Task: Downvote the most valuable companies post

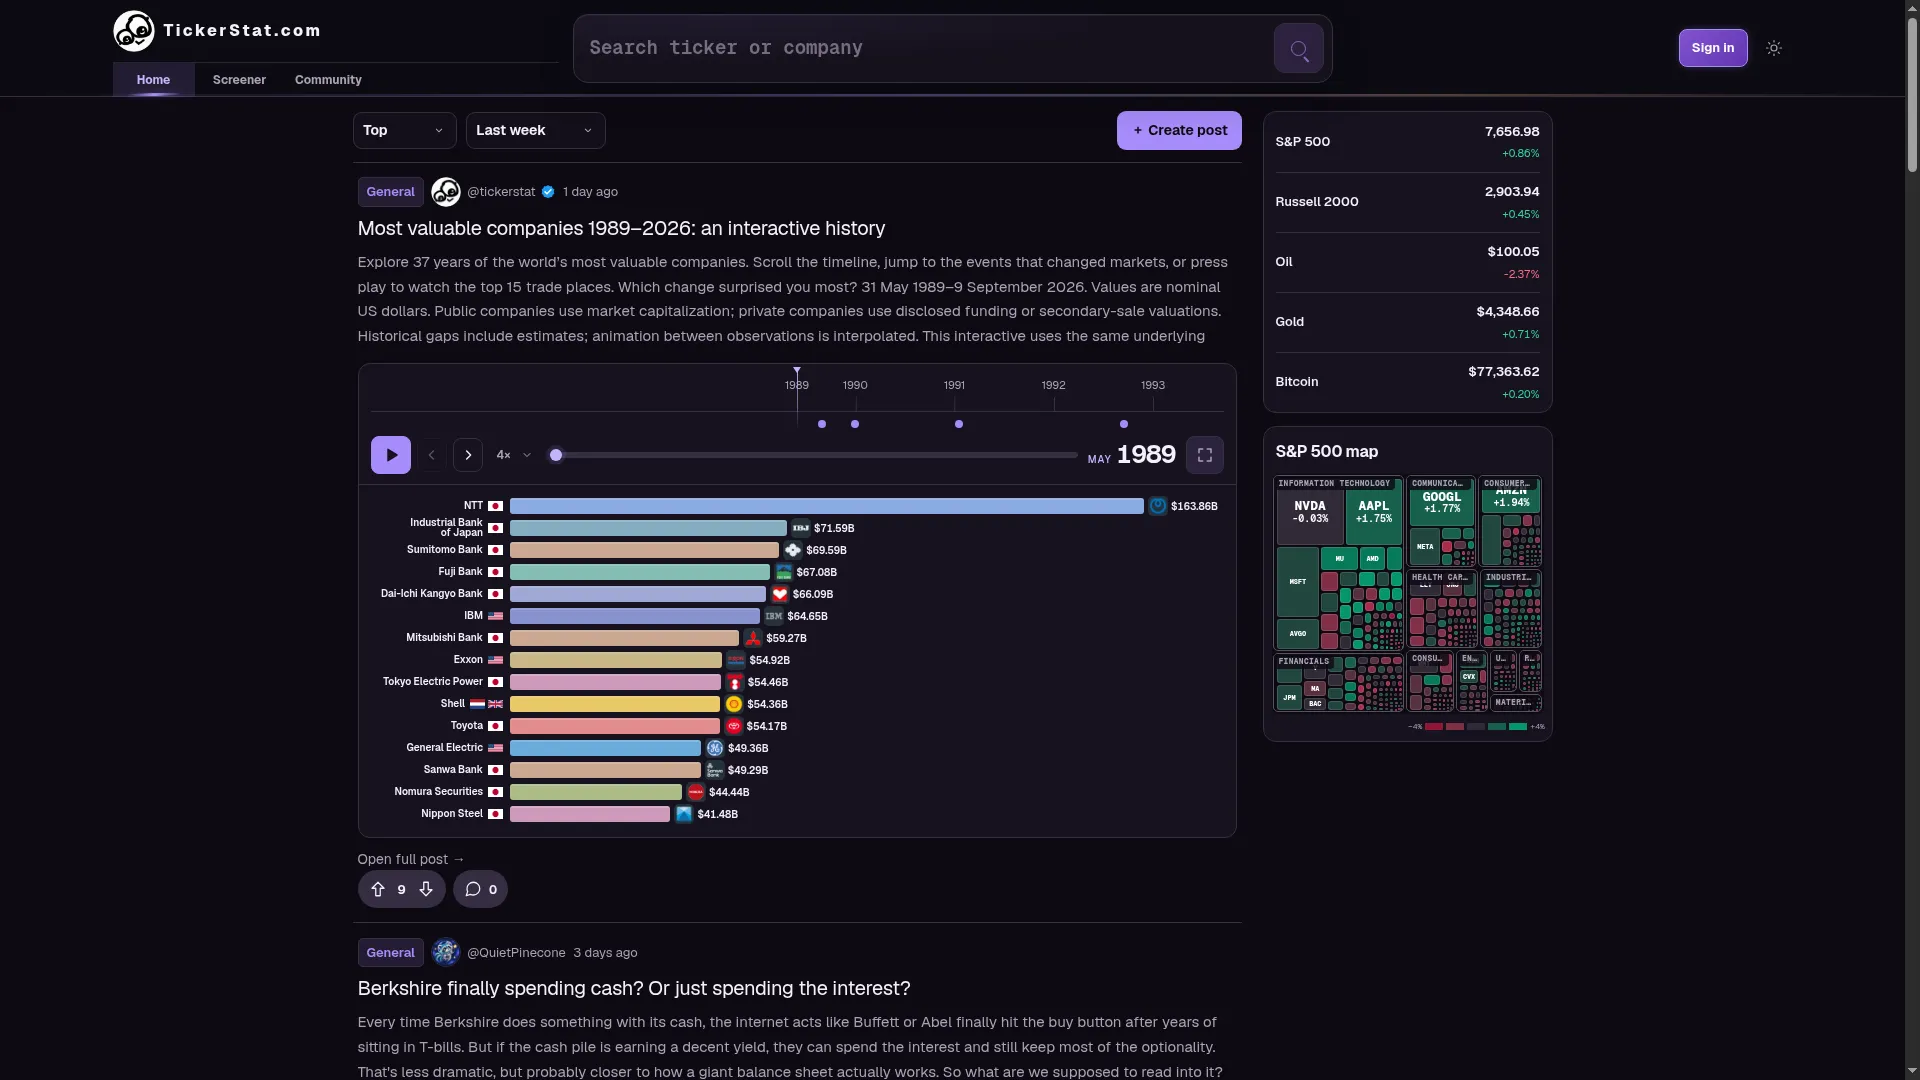Action: point(426,889)
